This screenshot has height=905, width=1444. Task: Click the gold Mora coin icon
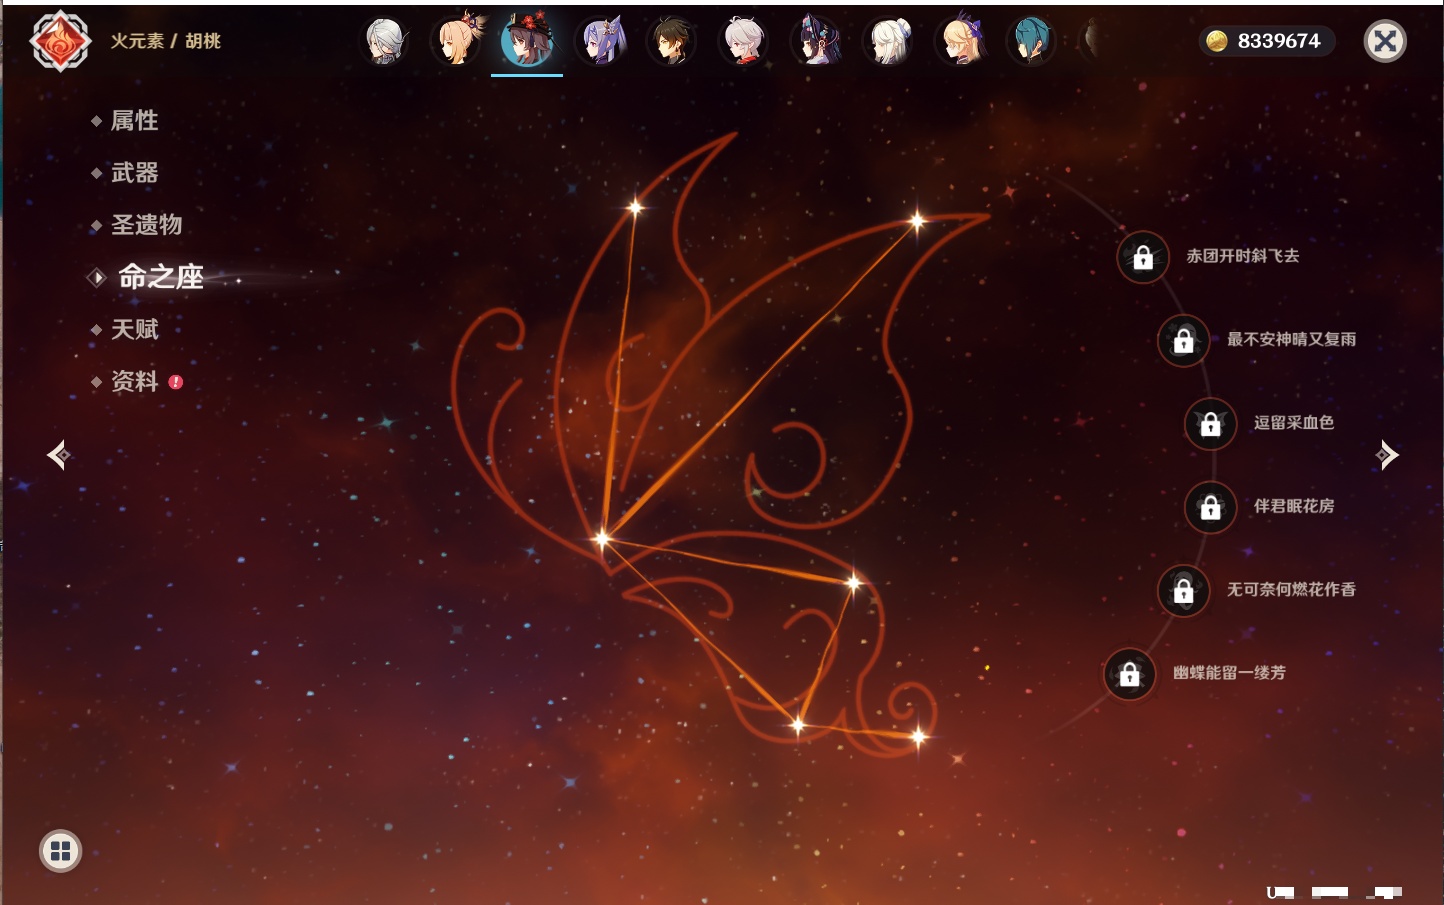pos(1217,41)
